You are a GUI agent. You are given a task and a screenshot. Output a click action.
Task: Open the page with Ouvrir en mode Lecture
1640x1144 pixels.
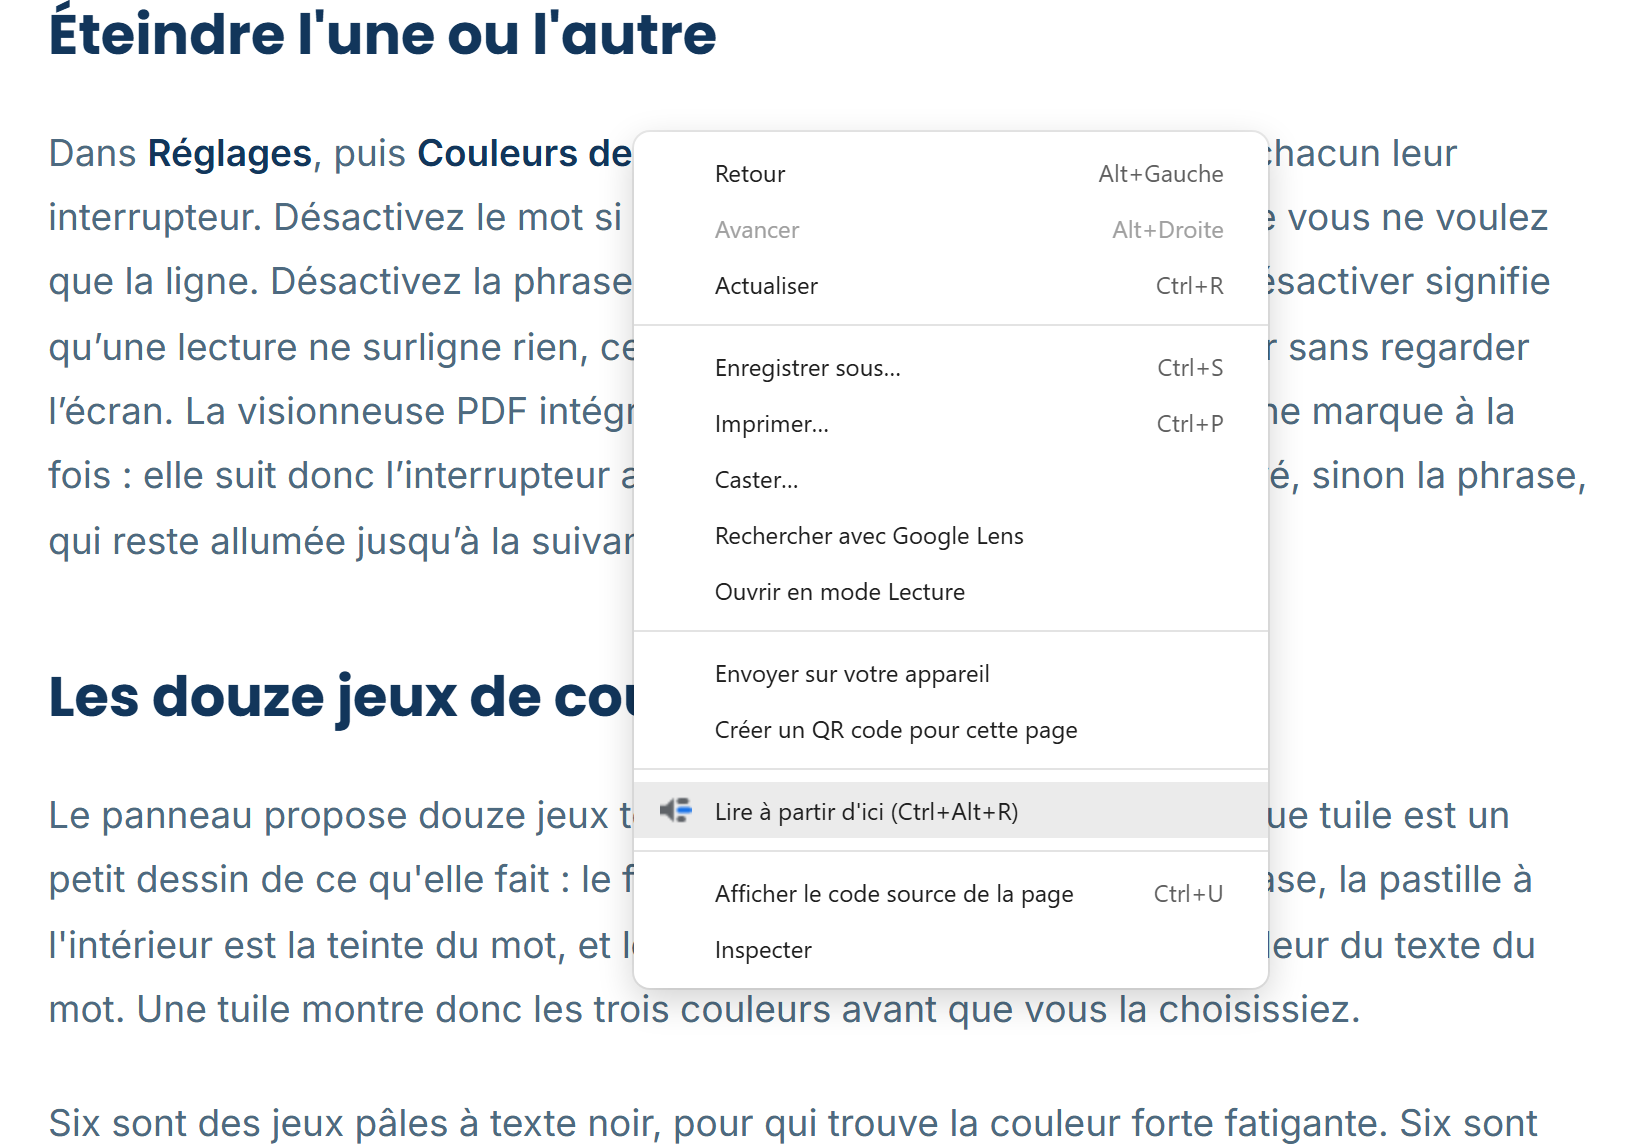coord(951,592)
